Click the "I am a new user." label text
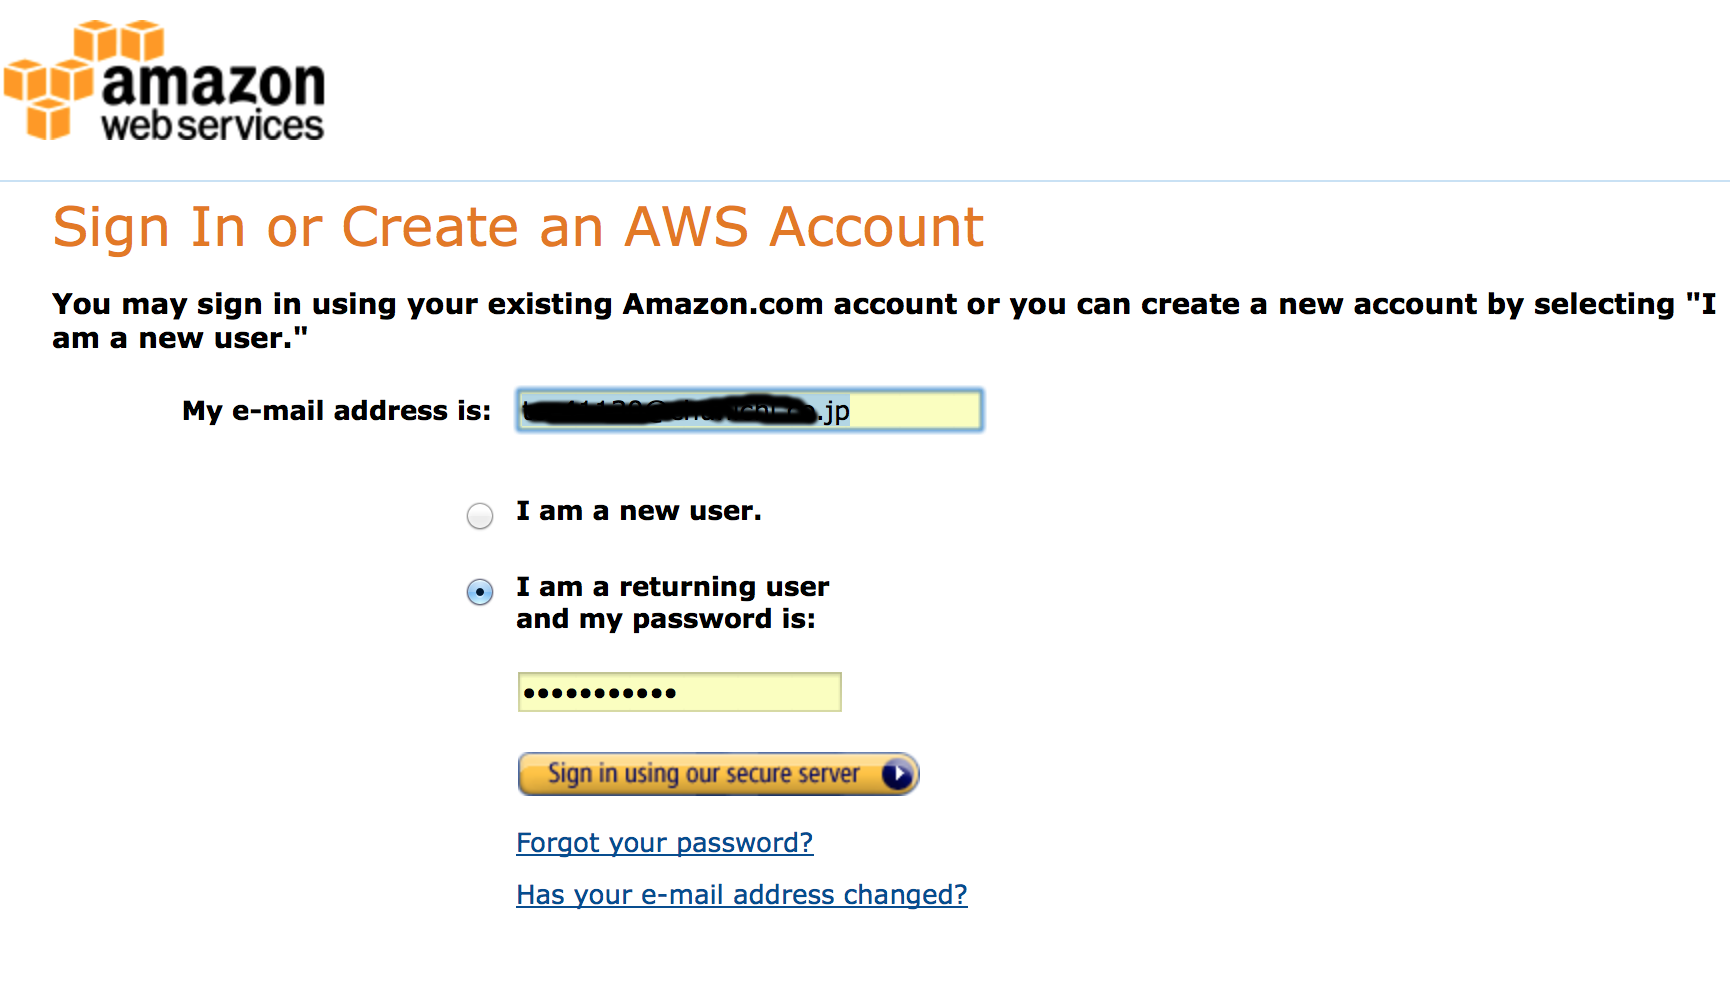Image resolution: width=1730 pixels, height=982 pixels. [639, 511]
